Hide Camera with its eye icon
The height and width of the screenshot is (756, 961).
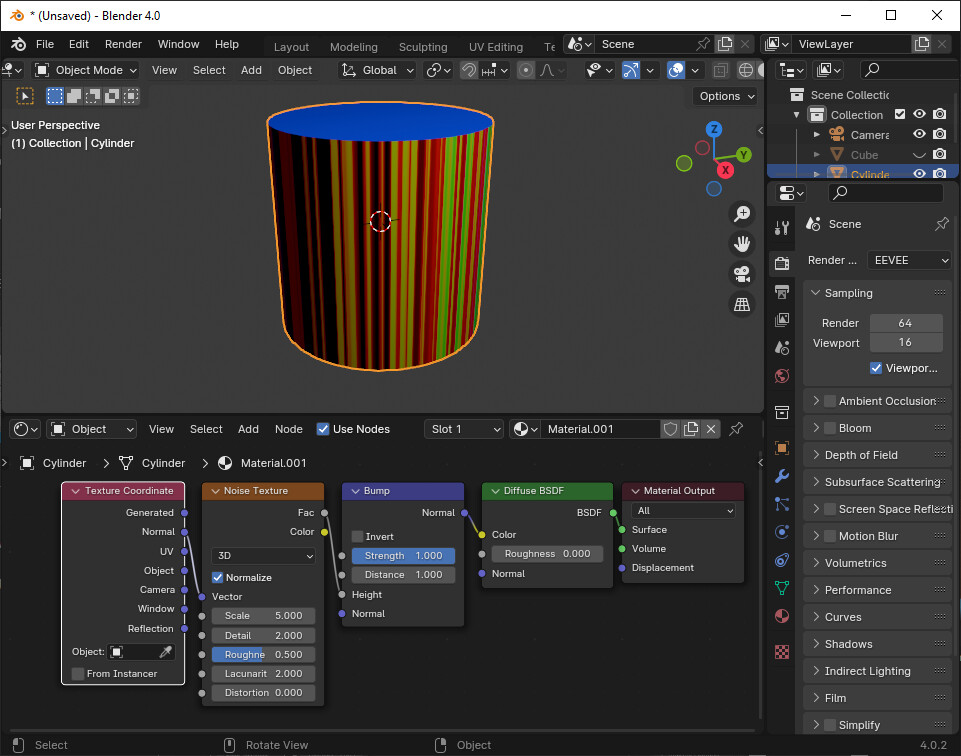[919, 134]
